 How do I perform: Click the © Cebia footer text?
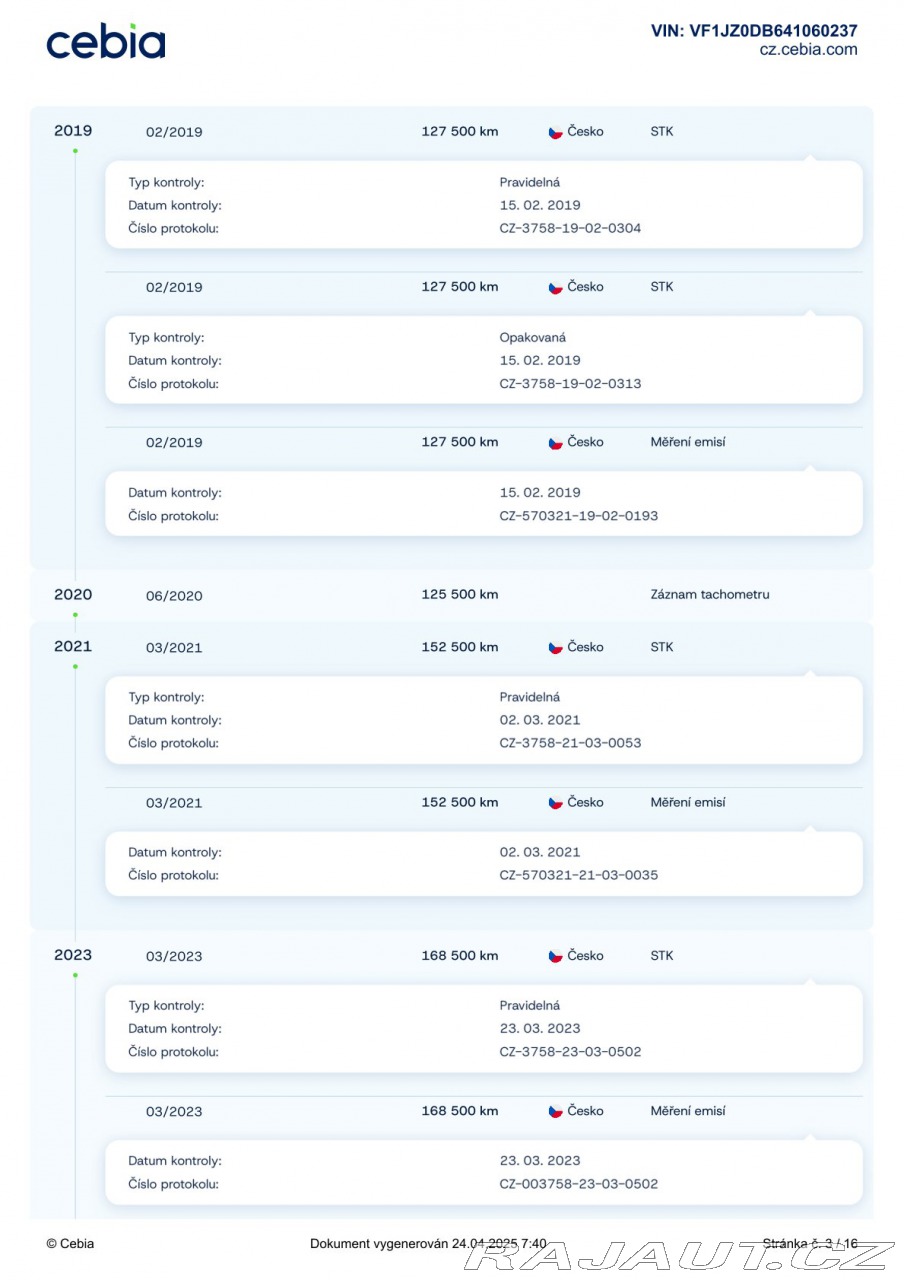pos(70,1244)
